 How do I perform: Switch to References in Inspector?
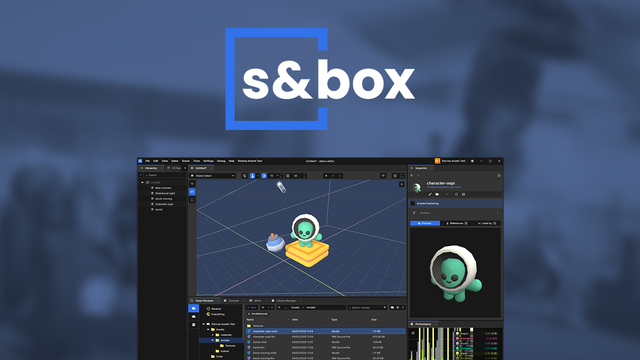456,223
